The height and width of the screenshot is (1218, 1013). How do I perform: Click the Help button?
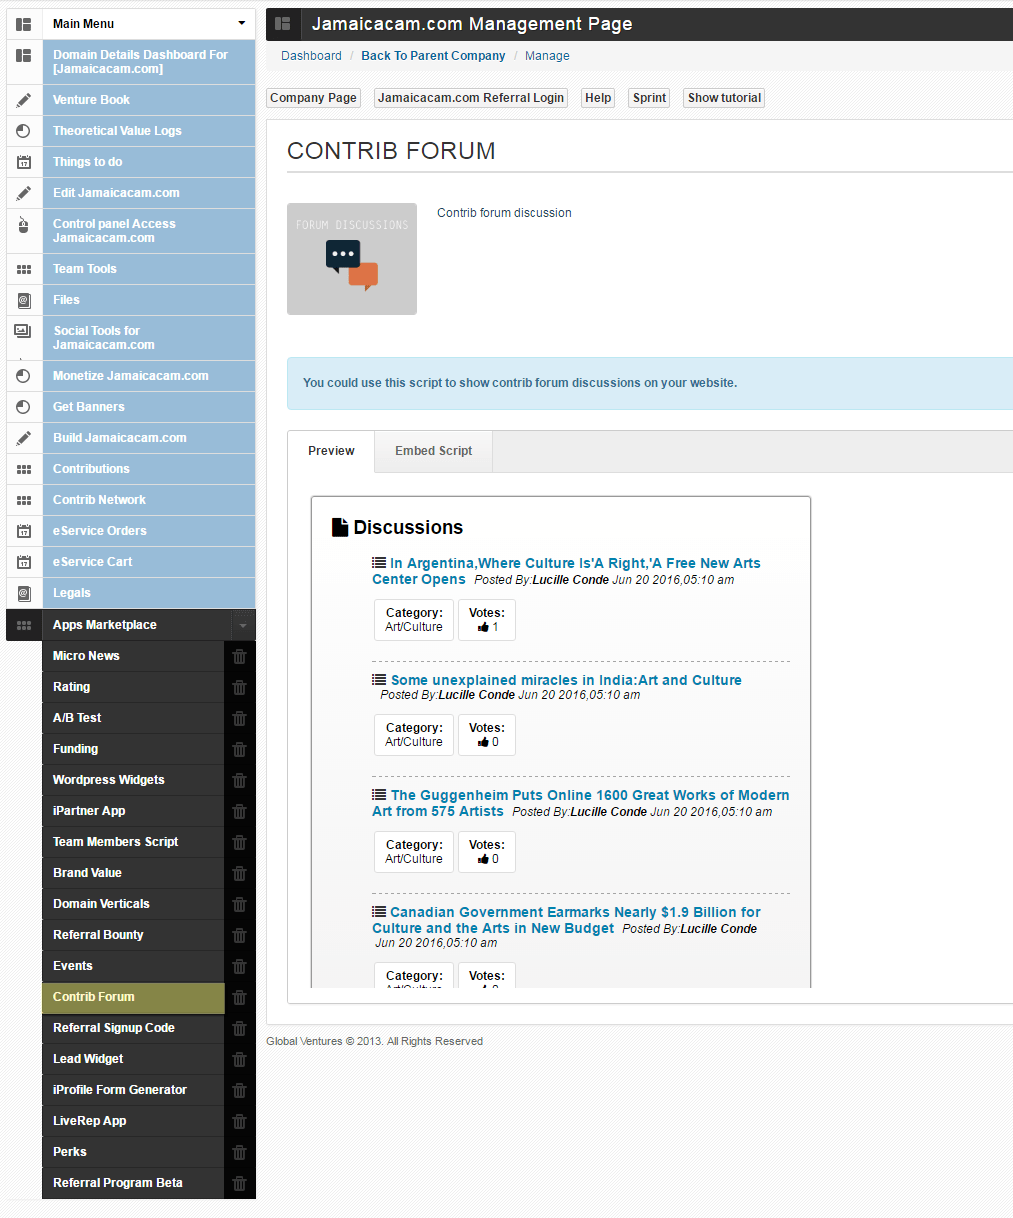coord(598,98)
